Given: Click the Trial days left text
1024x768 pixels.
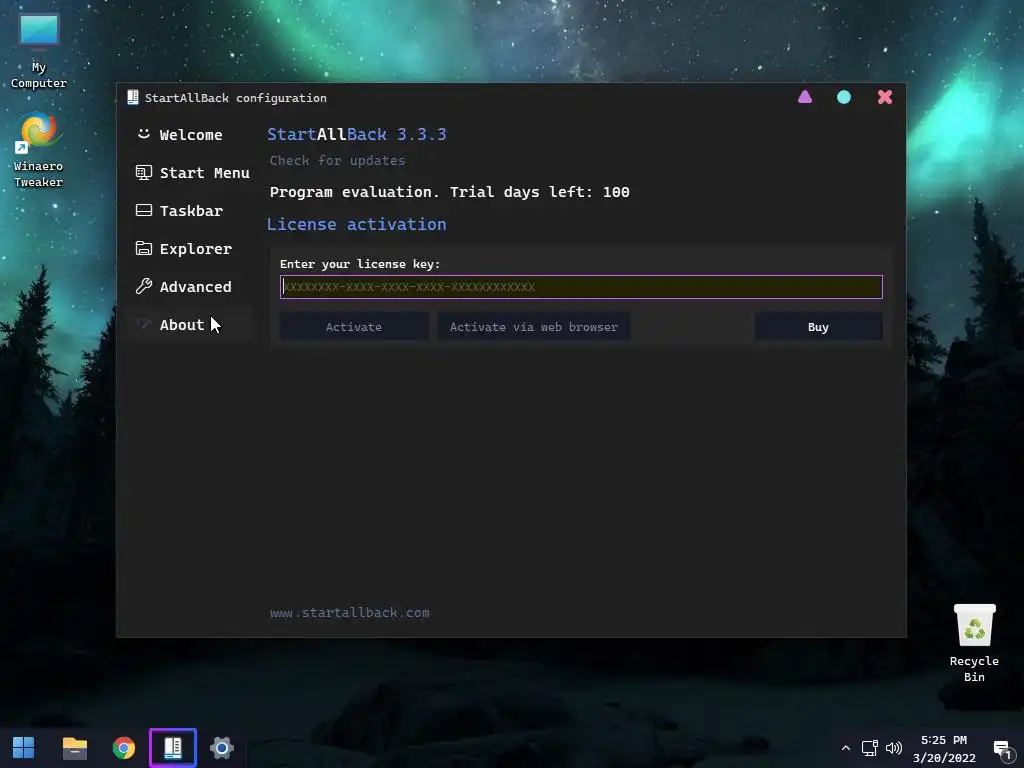Looking at the screenshot, I should [x=539, y=192].
